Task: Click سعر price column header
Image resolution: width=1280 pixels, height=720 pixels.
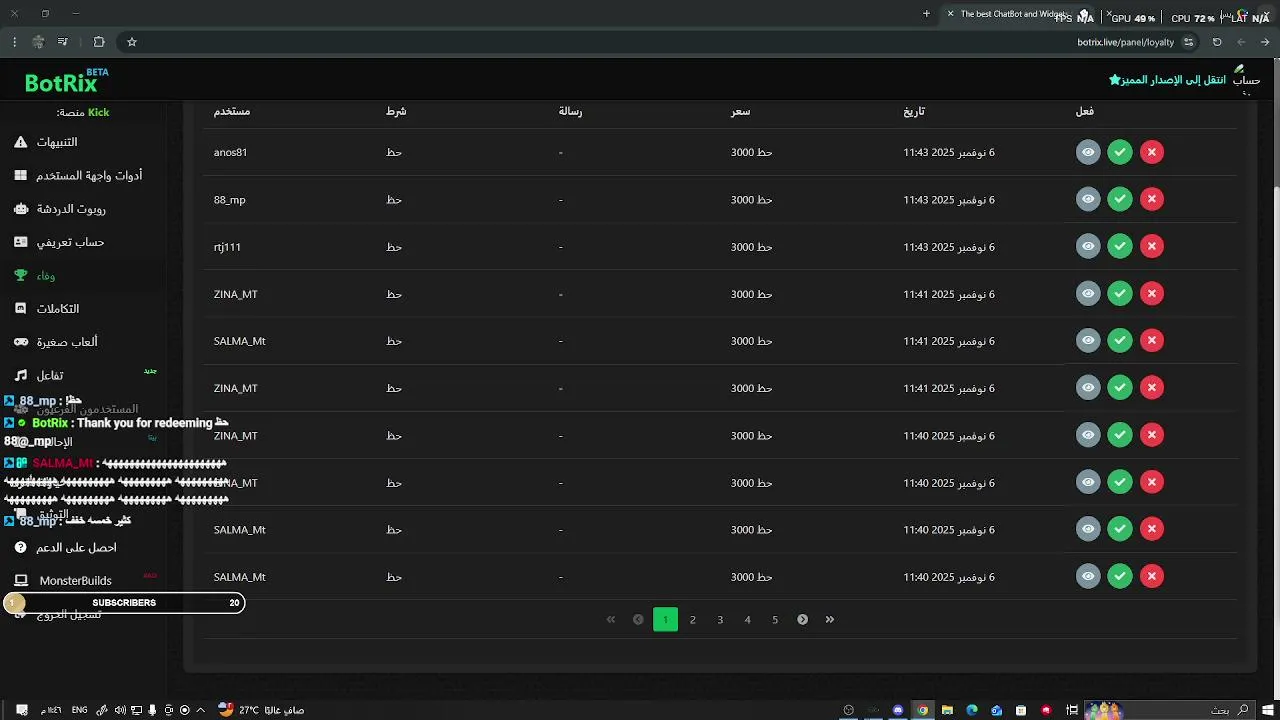Action: (x=740, y=111)
